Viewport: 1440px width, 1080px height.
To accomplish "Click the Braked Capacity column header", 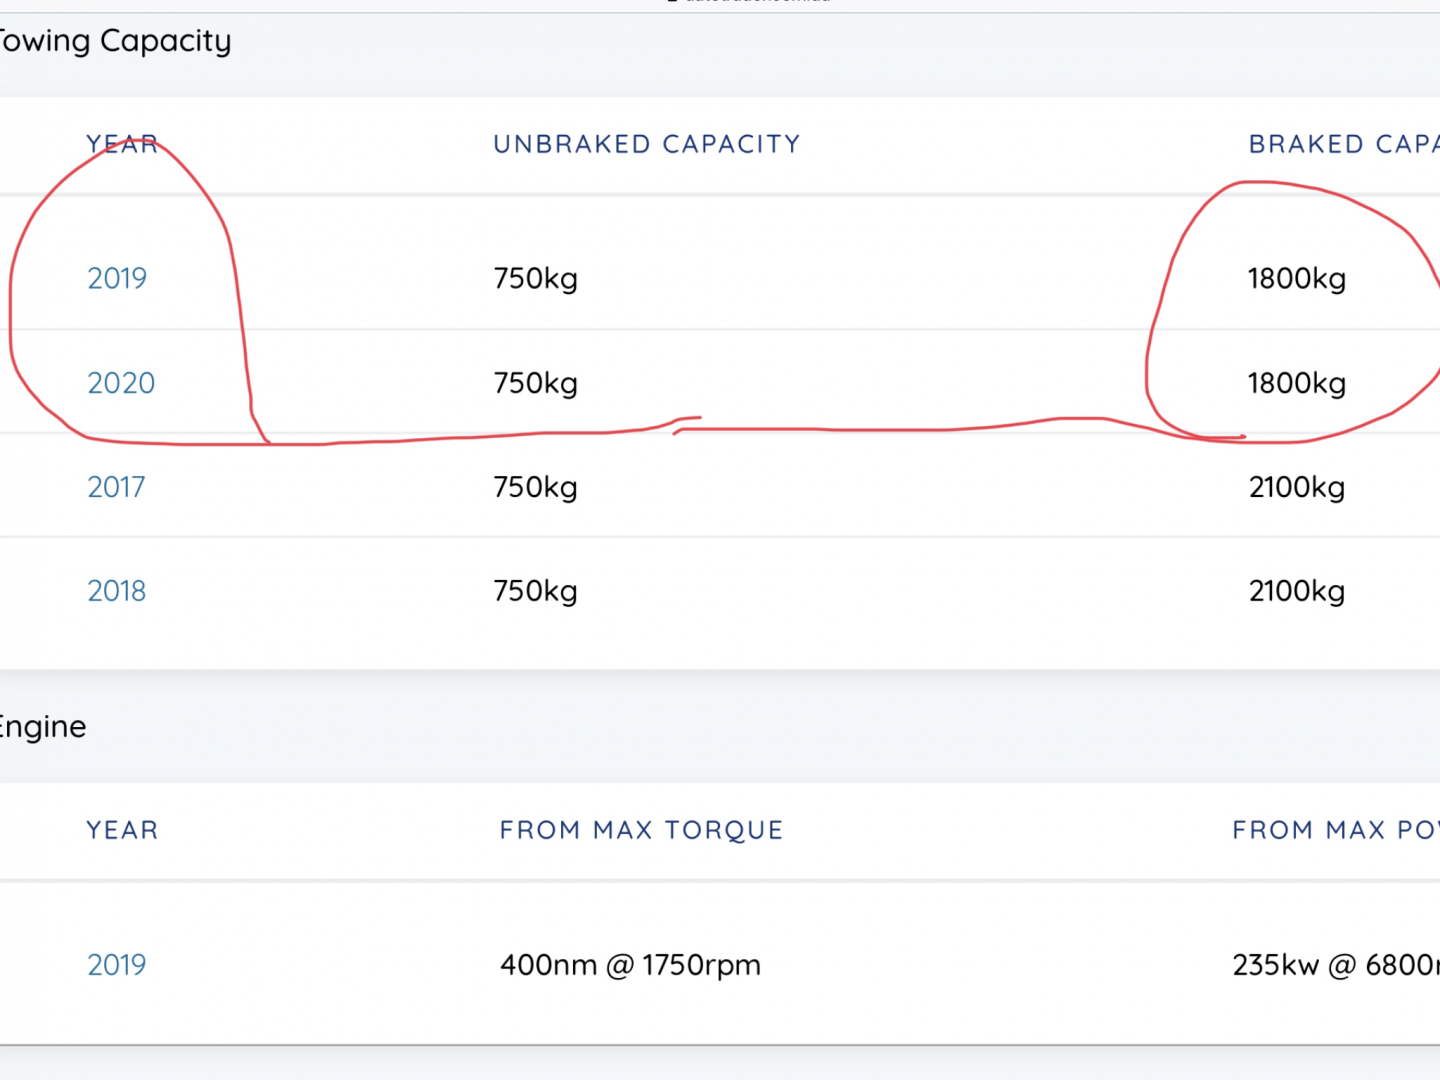I will [1343, 144].
